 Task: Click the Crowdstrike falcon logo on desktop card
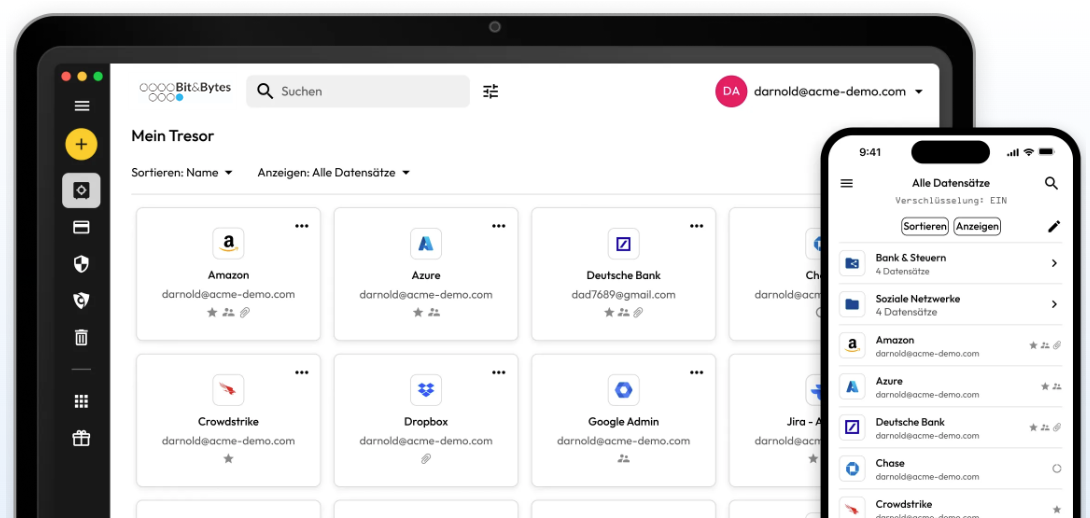(x=228, y=390)
